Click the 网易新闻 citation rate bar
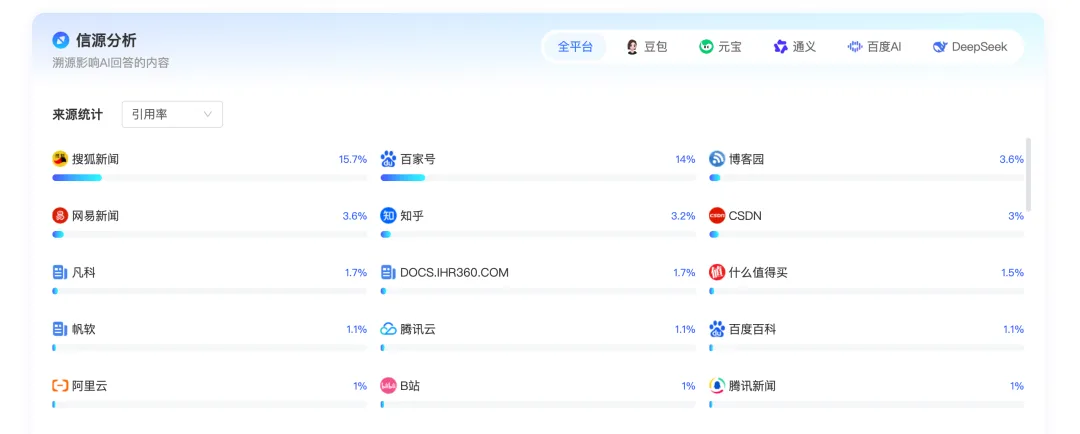This screenshot has width=1080, height=434. 209,234
